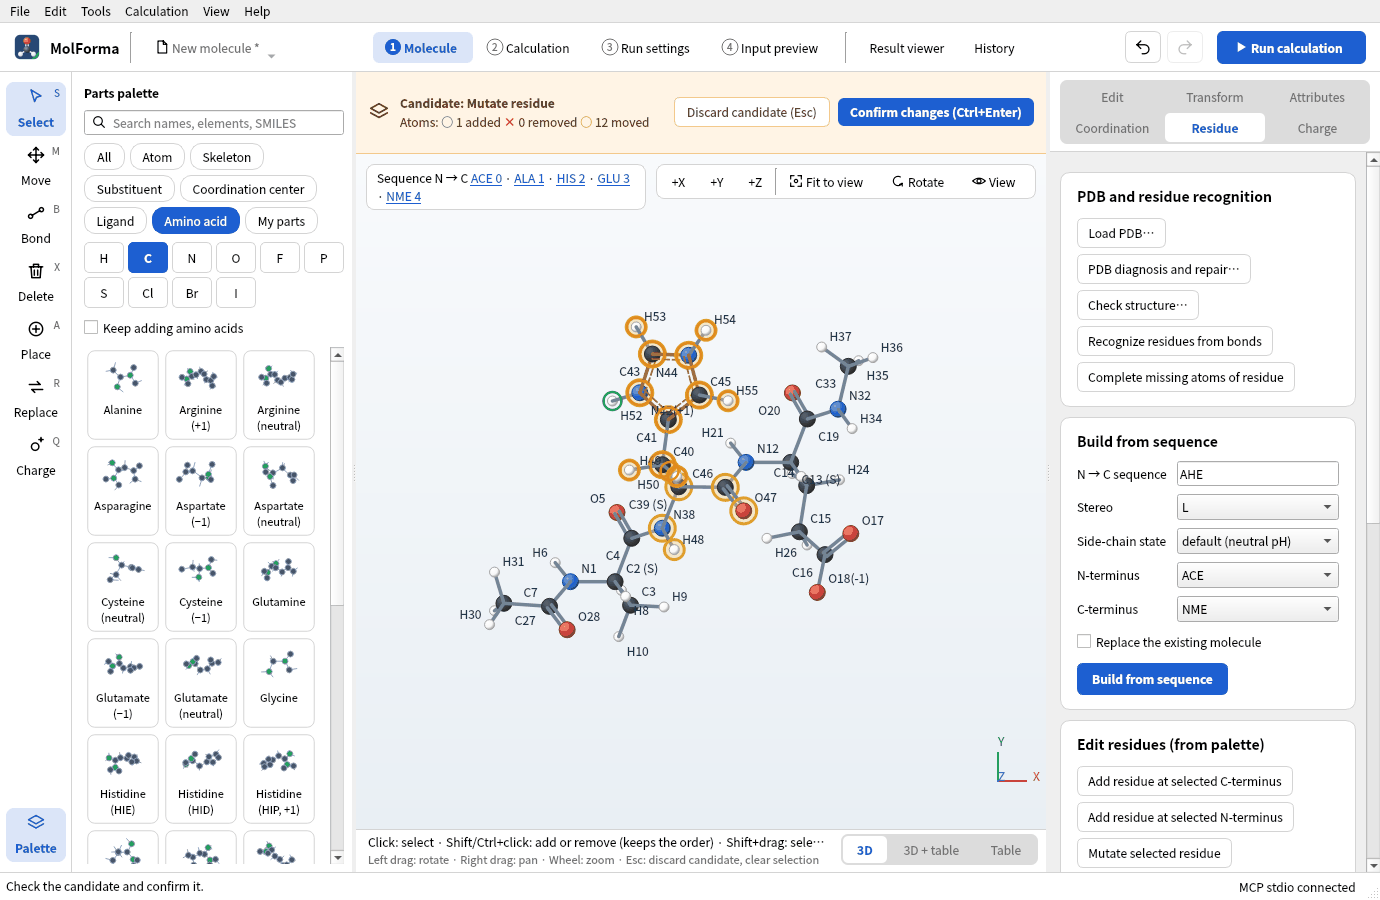Open Side-chain state dropdown
The image size is (1380, 900).
[1258, 541]
